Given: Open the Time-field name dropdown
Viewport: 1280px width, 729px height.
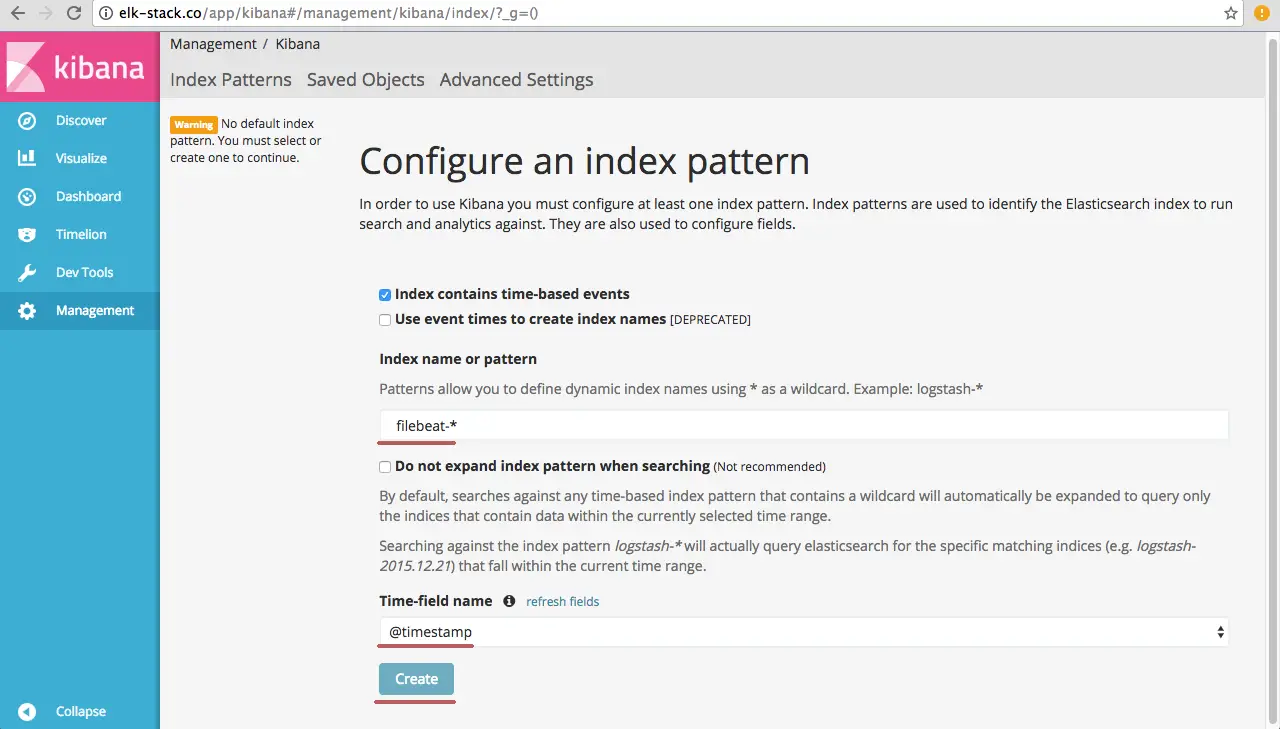Looking at the screenshot, I should pyautogui.click(x=804, y=632).
